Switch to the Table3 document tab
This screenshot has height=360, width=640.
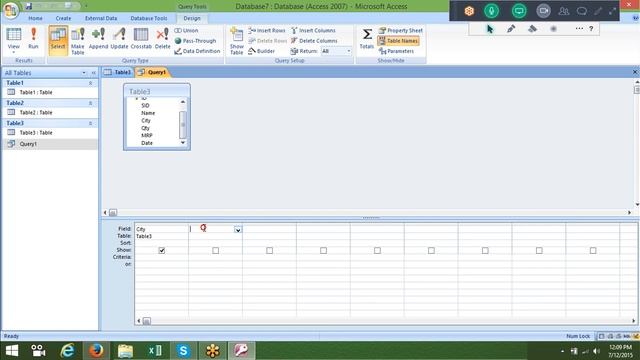[x=118, y=72]
